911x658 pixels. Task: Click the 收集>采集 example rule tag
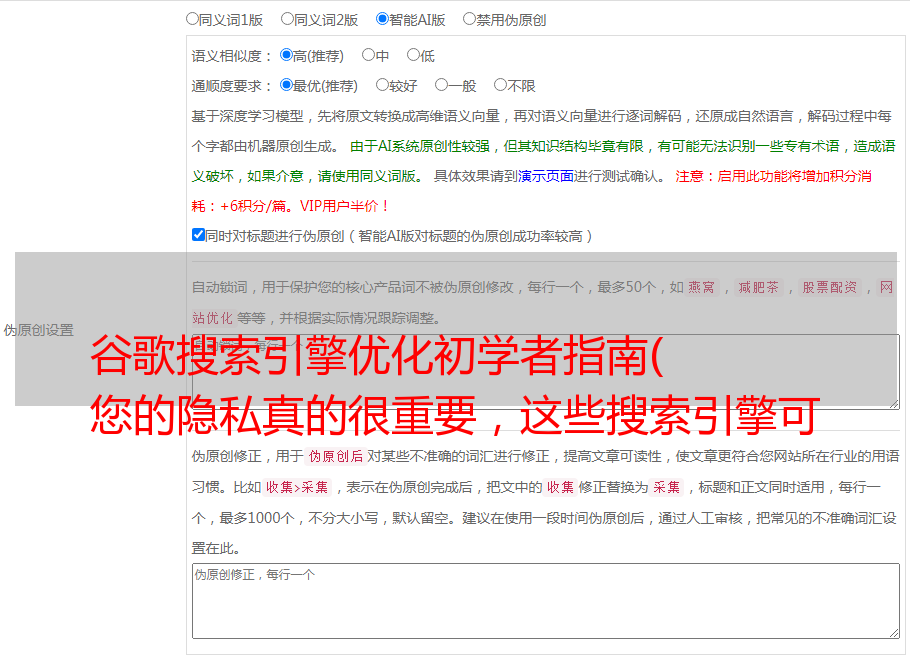297,487
